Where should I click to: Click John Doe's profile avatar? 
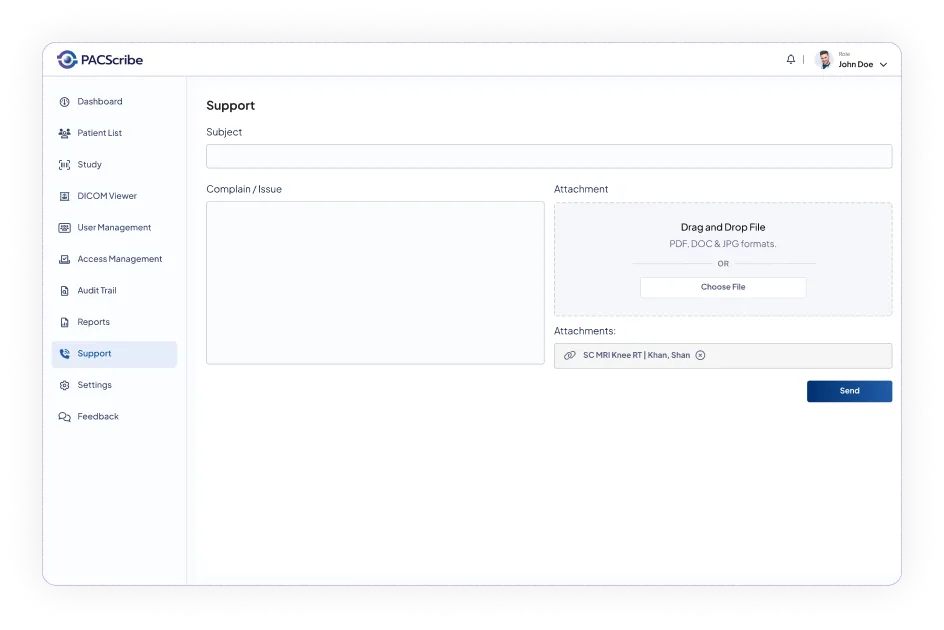(823, 59)
